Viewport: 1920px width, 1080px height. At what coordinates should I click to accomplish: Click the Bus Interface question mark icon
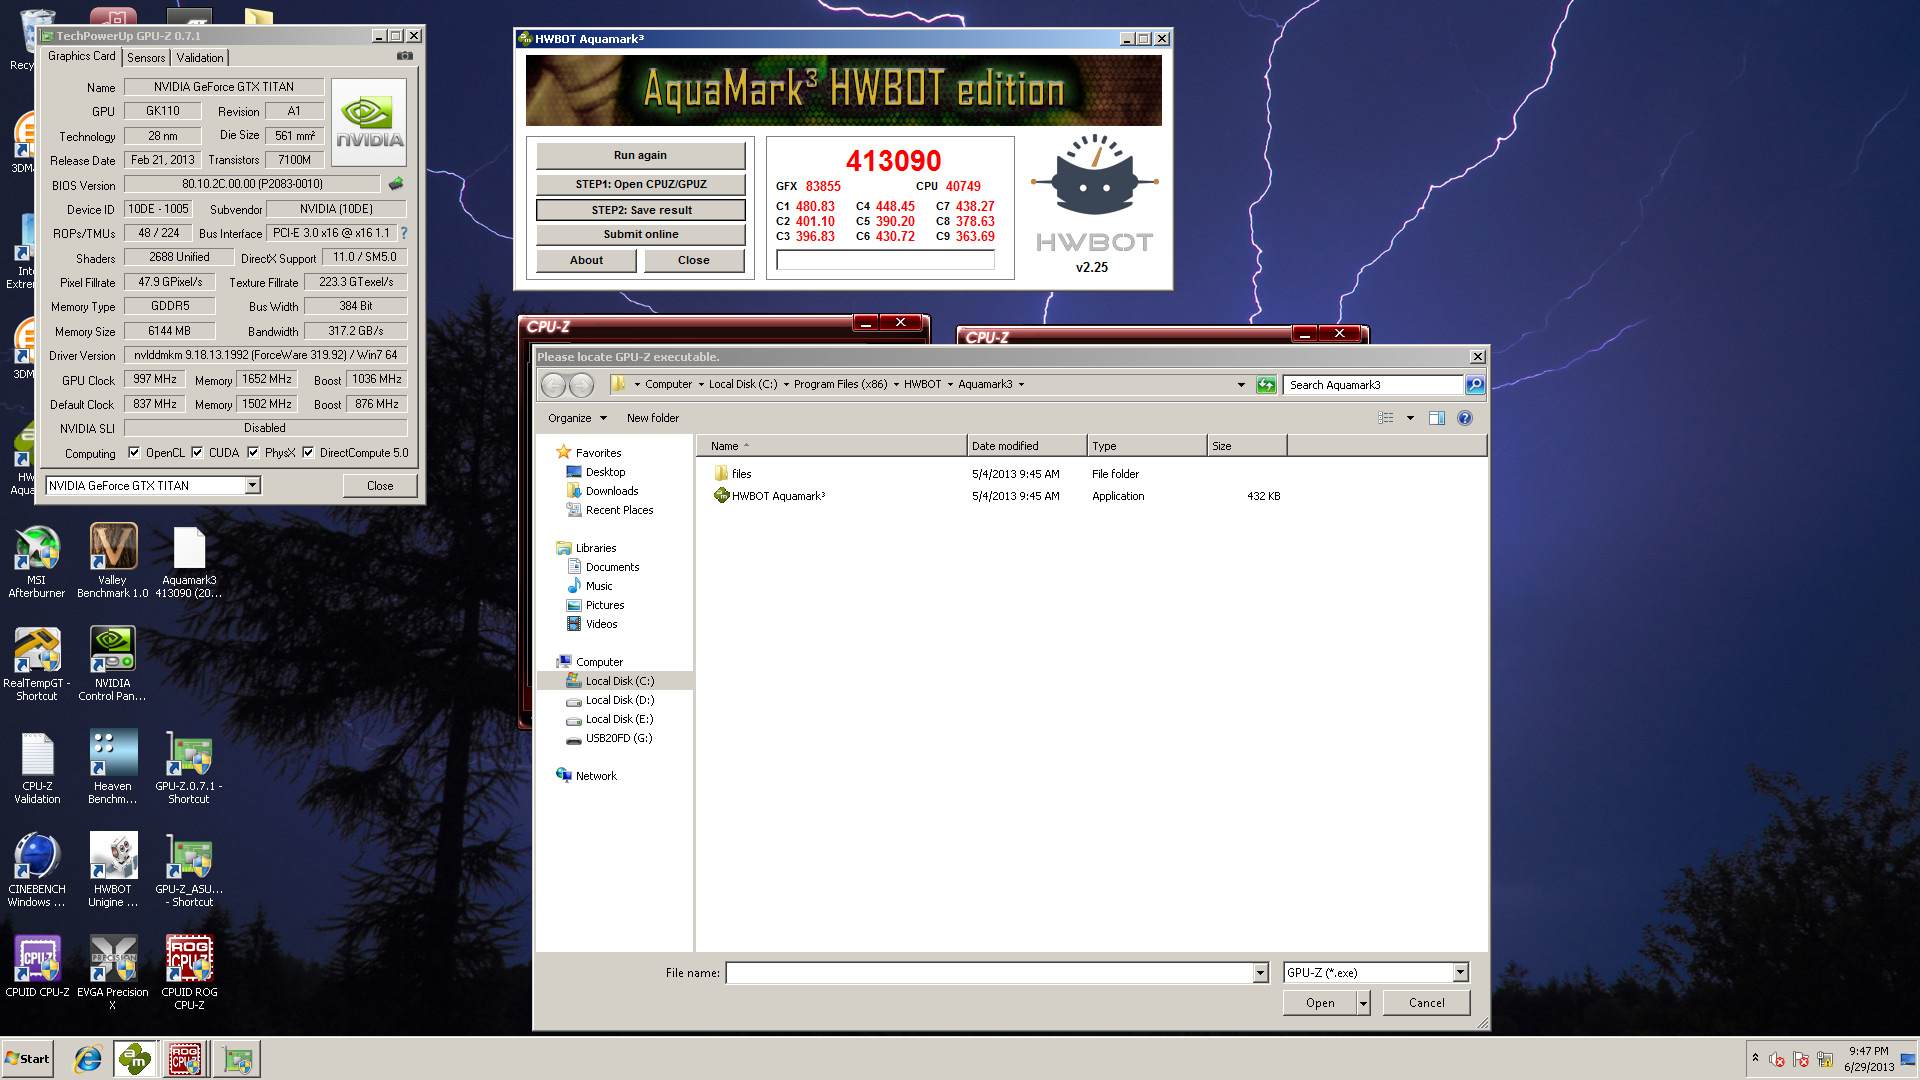coord(404,233)
